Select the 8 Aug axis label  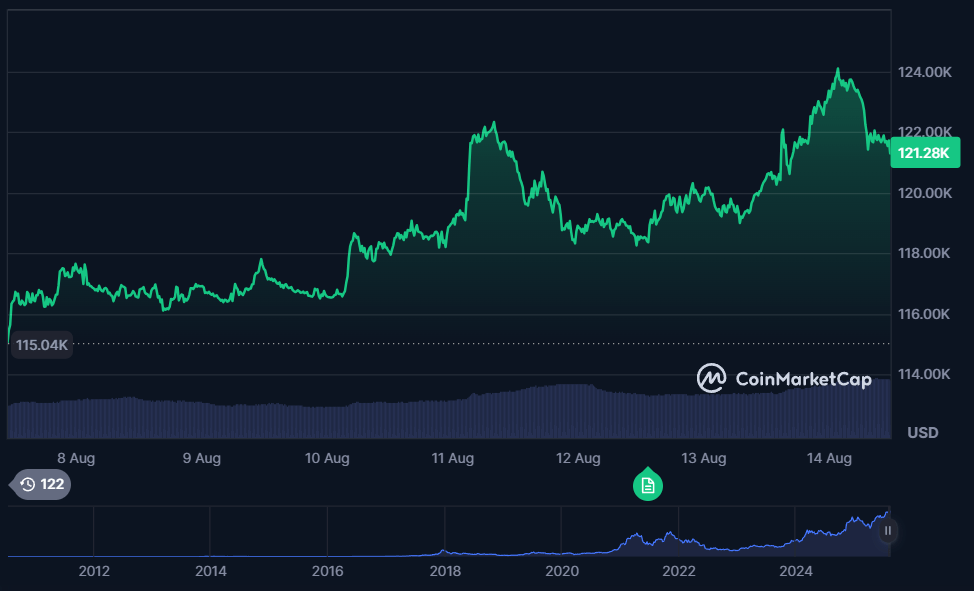coord(76,457)
